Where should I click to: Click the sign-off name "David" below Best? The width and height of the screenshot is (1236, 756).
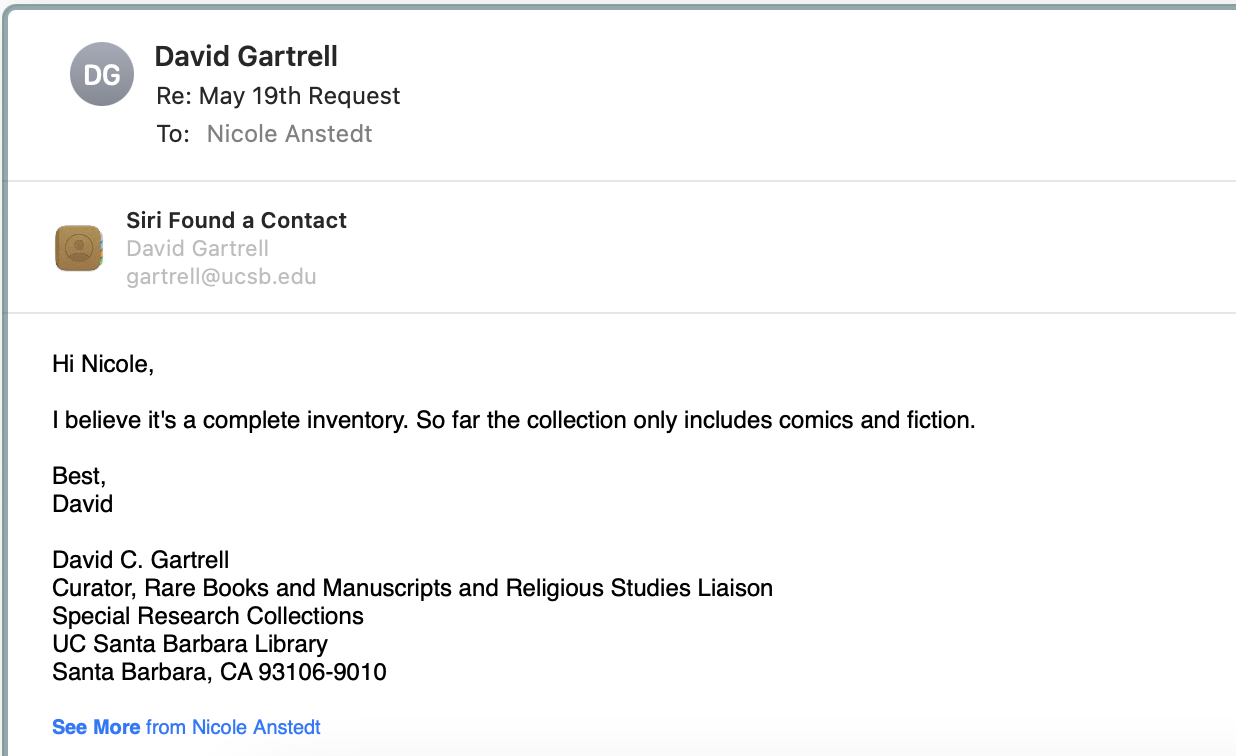[x=82, y=504]
